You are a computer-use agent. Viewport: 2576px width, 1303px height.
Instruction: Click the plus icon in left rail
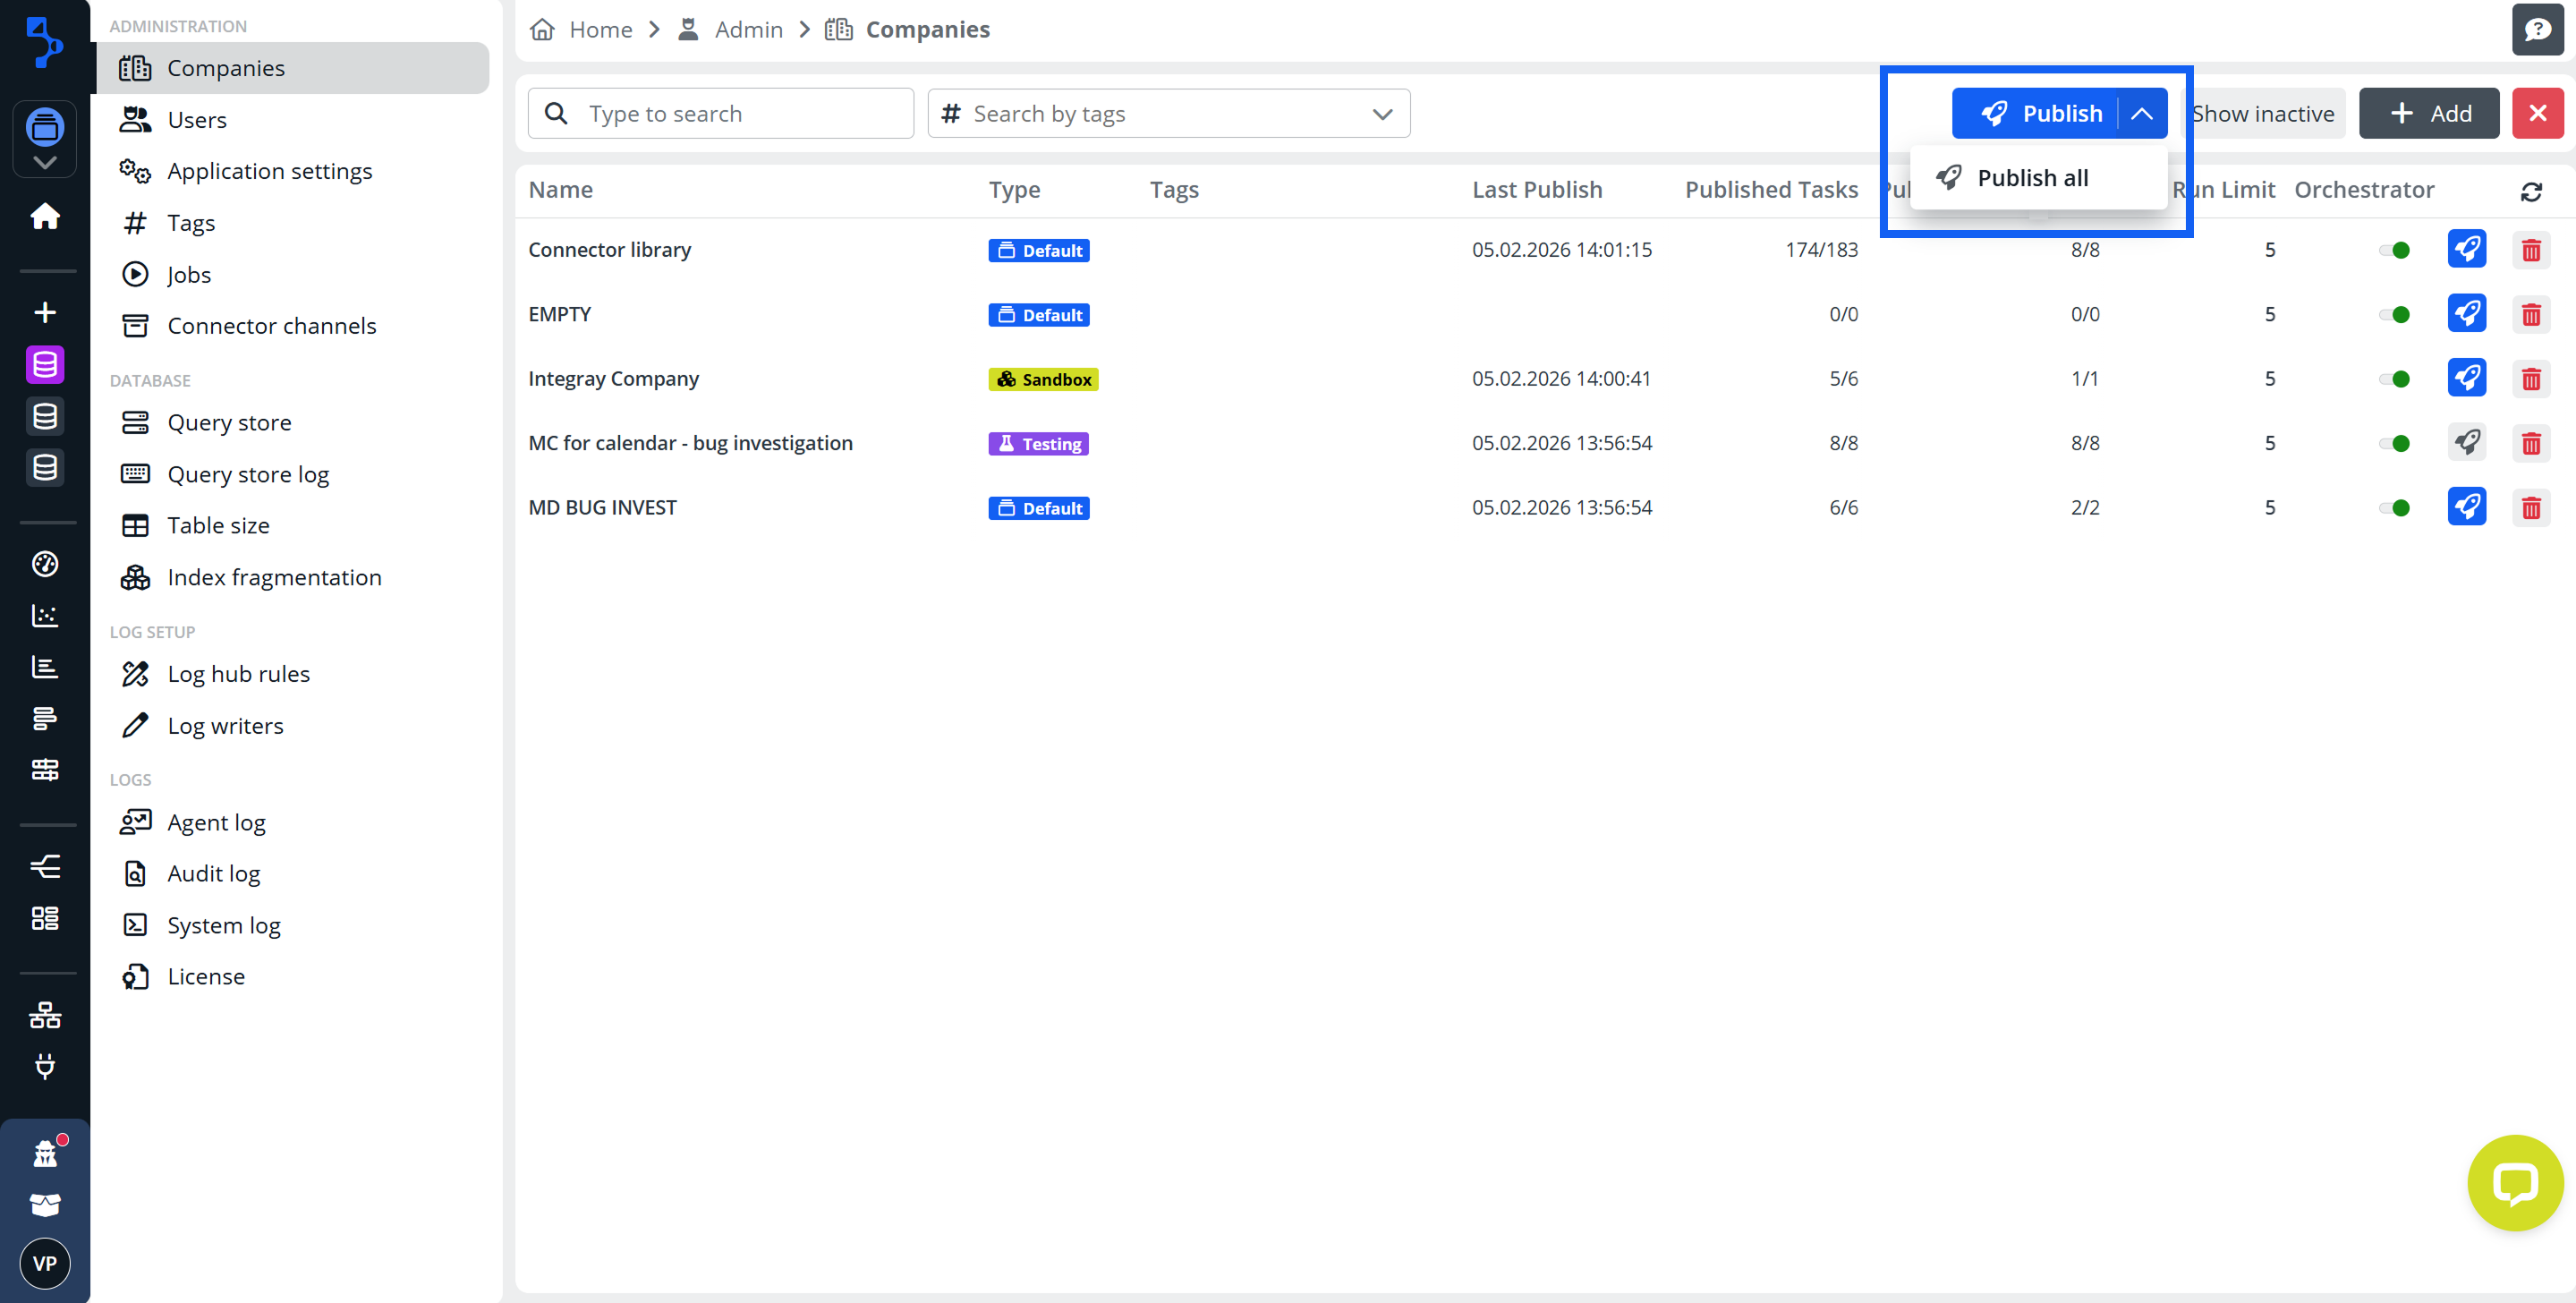45,312
